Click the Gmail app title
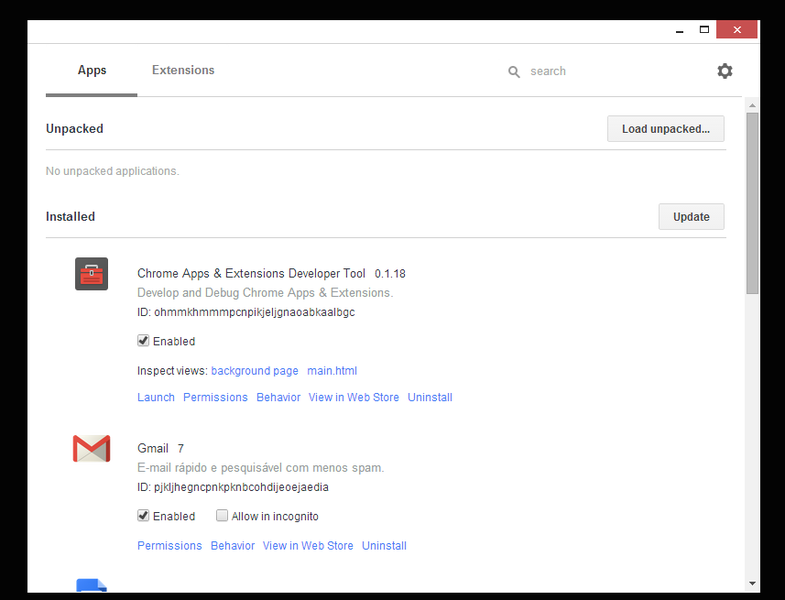Image resolution: width=785 pixels, height=600 pixels. click(153, 448)
